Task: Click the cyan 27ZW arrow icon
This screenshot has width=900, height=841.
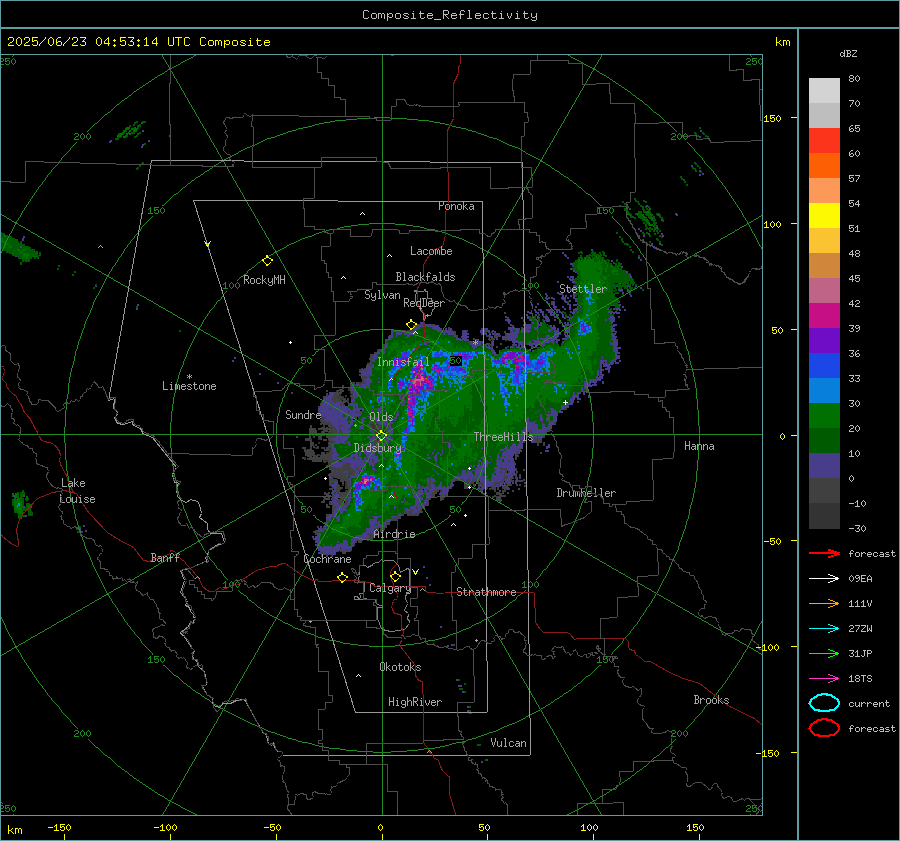Action: point(824,629)
